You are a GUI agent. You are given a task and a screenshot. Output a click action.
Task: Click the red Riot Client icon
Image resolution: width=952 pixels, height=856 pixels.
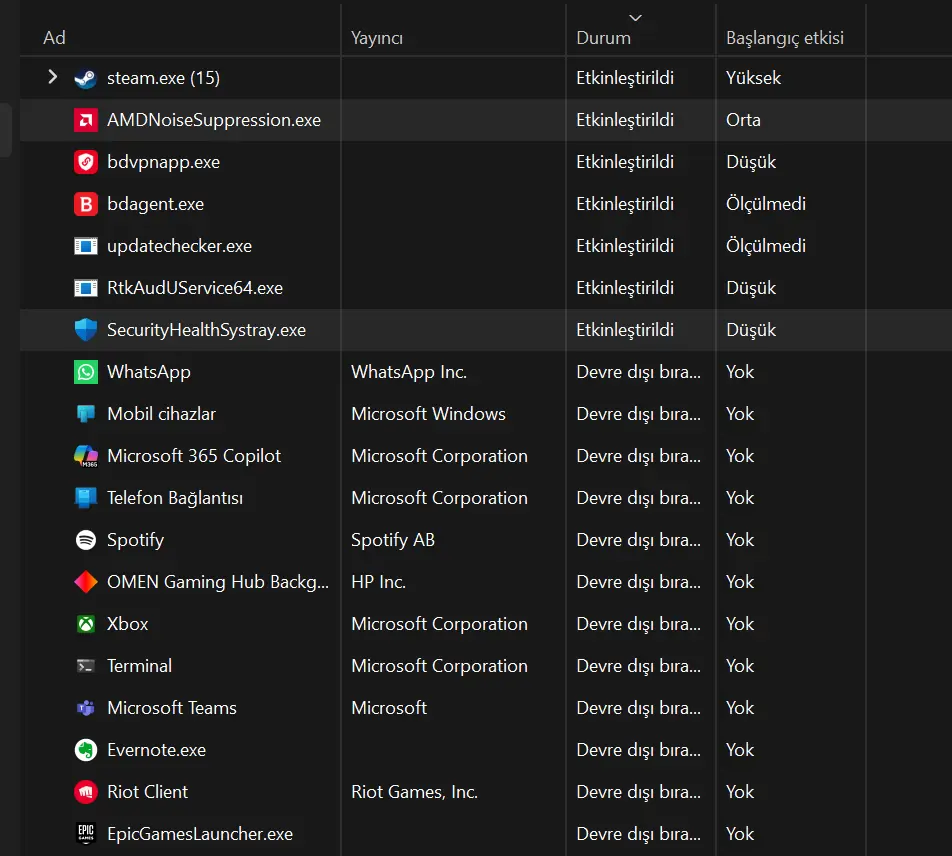86,792
